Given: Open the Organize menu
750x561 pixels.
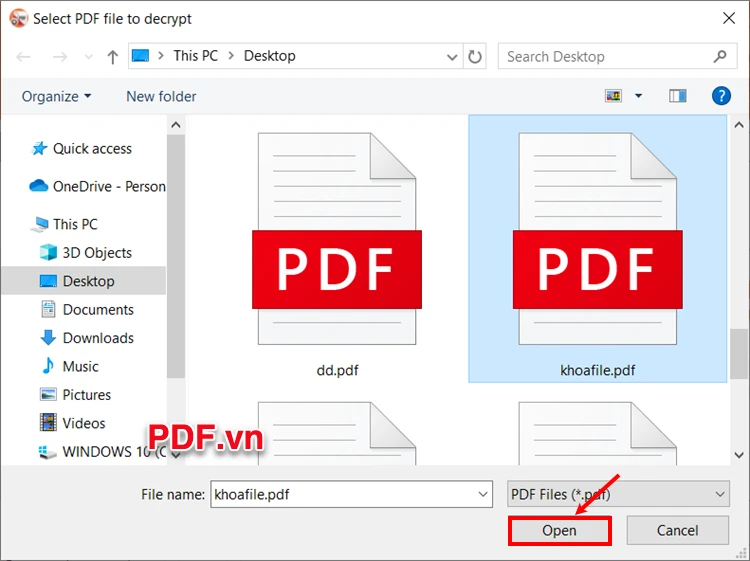Looking at the screenshot, I should [56, 96].
